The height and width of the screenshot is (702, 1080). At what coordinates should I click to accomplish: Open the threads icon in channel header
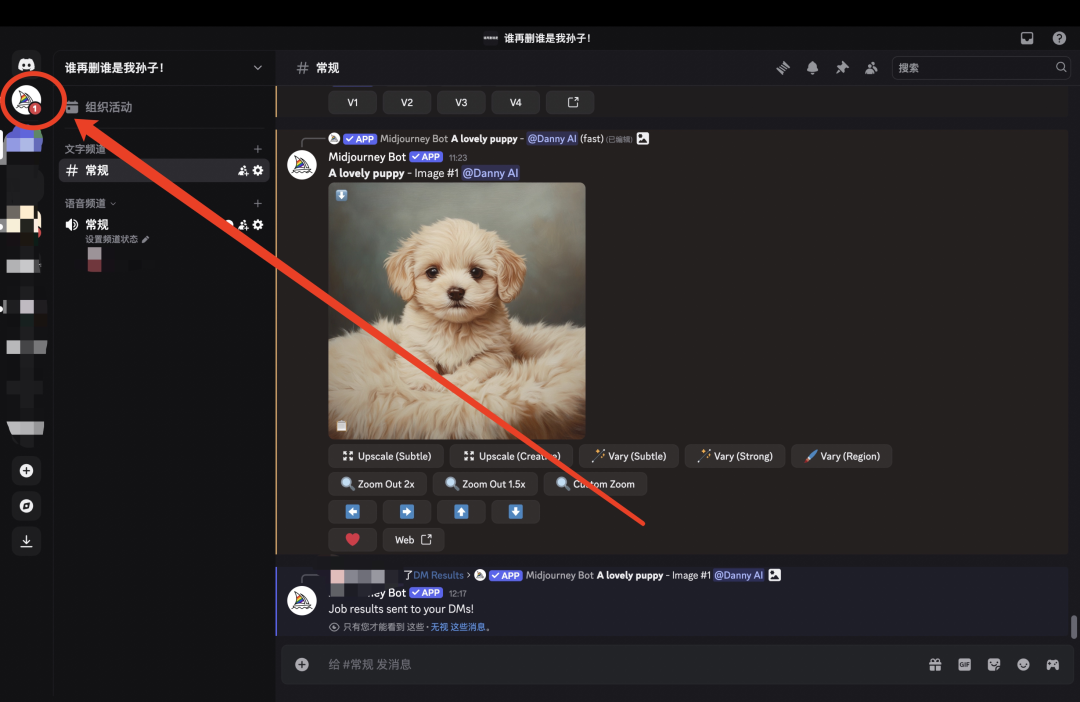click(784, 68)
